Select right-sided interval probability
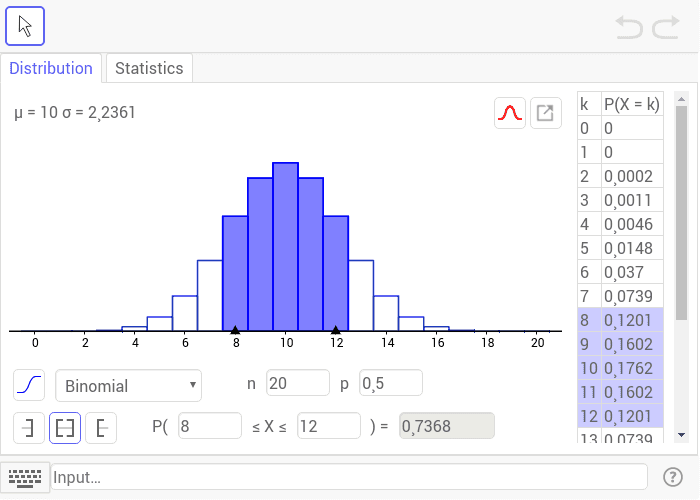The height and width of the screenshot is (500, 700). [101, 428]
